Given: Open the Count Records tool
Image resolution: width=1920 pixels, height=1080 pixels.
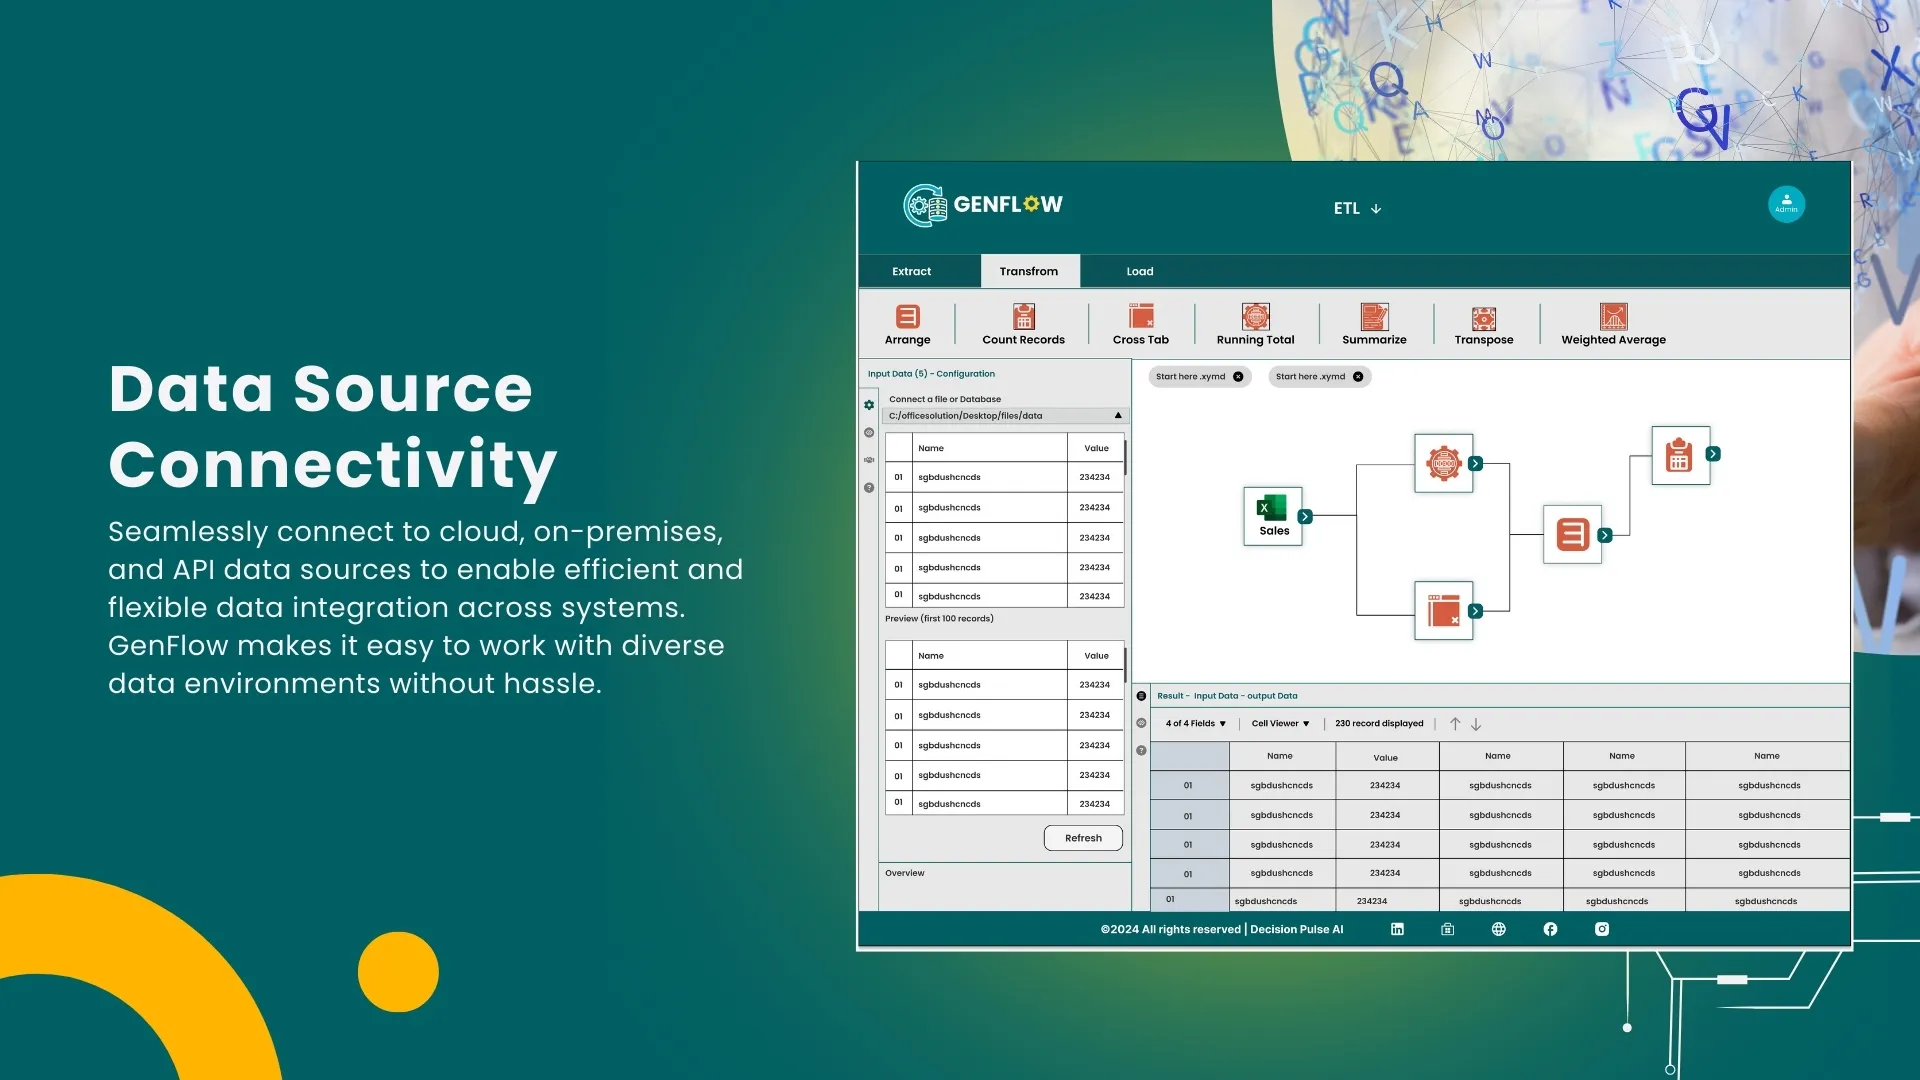Looking at the screenshot, I should pos(1022,323).
